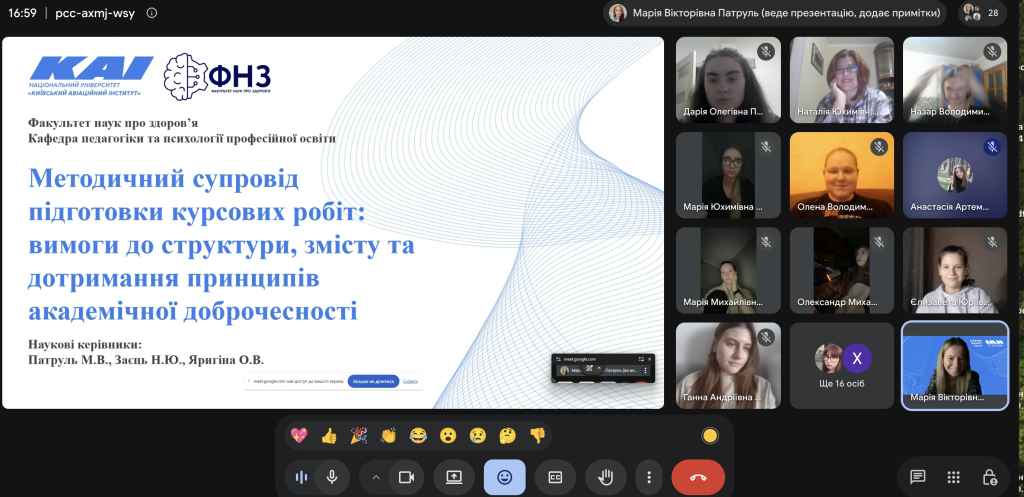Click muted mic icon on Марія Юхимівна tile
Screen dimensions: 1024x497
click(x=765, y=147)
